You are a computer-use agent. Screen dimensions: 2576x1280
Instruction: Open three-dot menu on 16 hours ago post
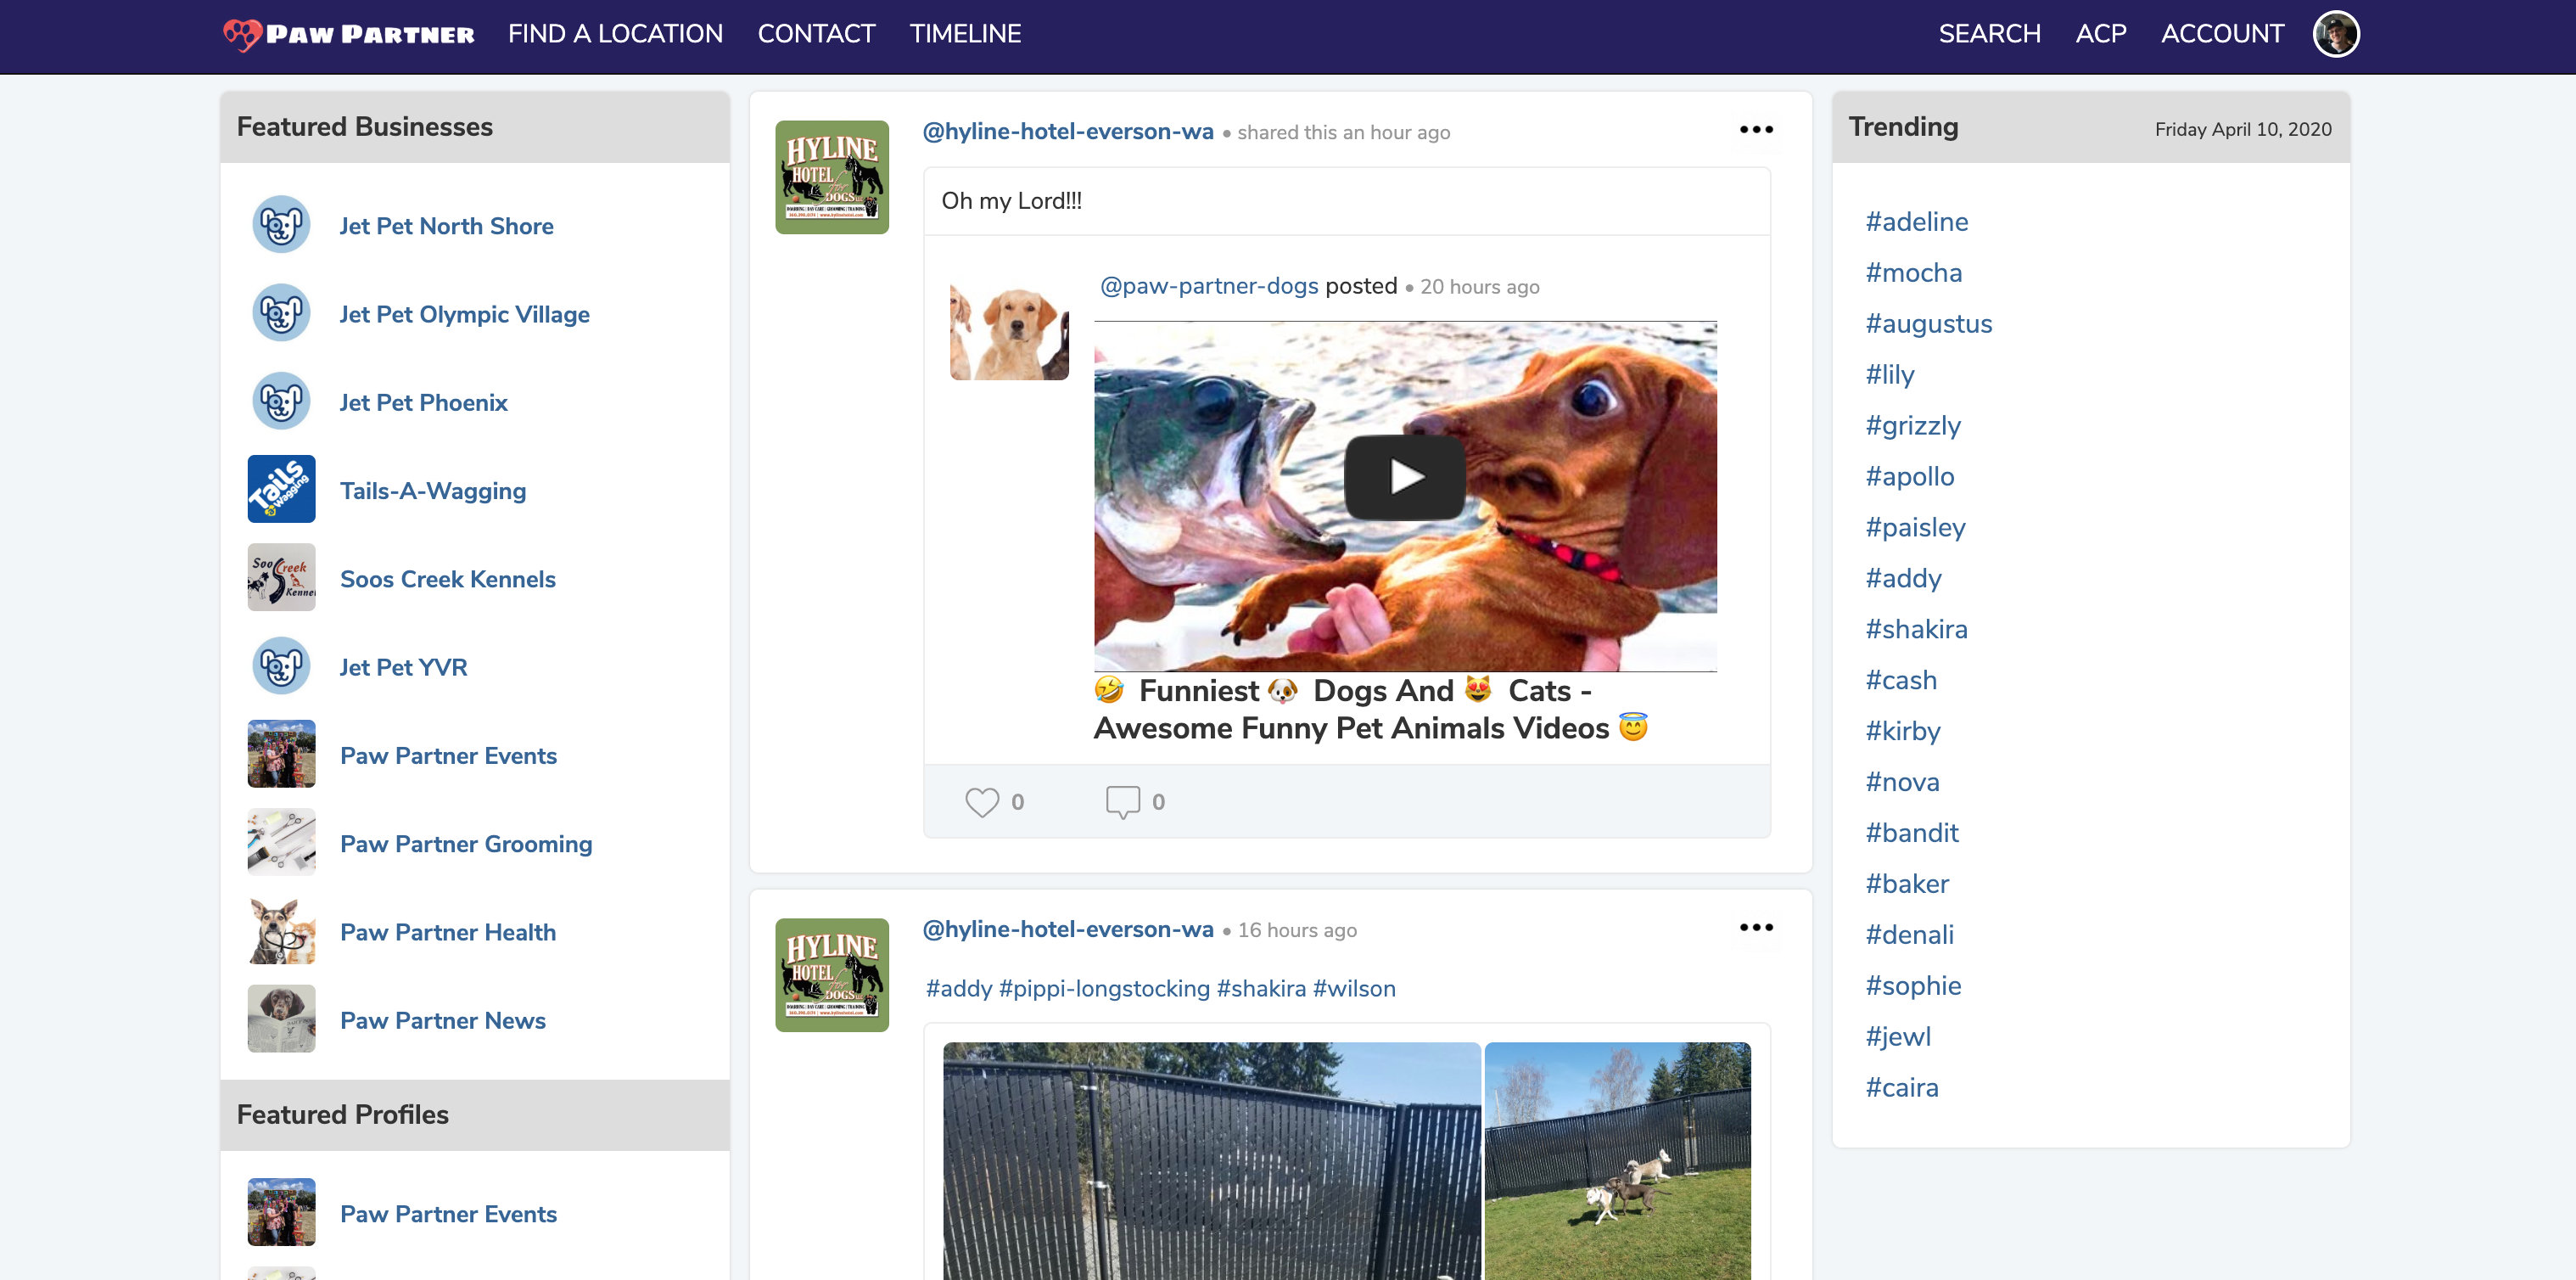click(x=1756, y=928)
